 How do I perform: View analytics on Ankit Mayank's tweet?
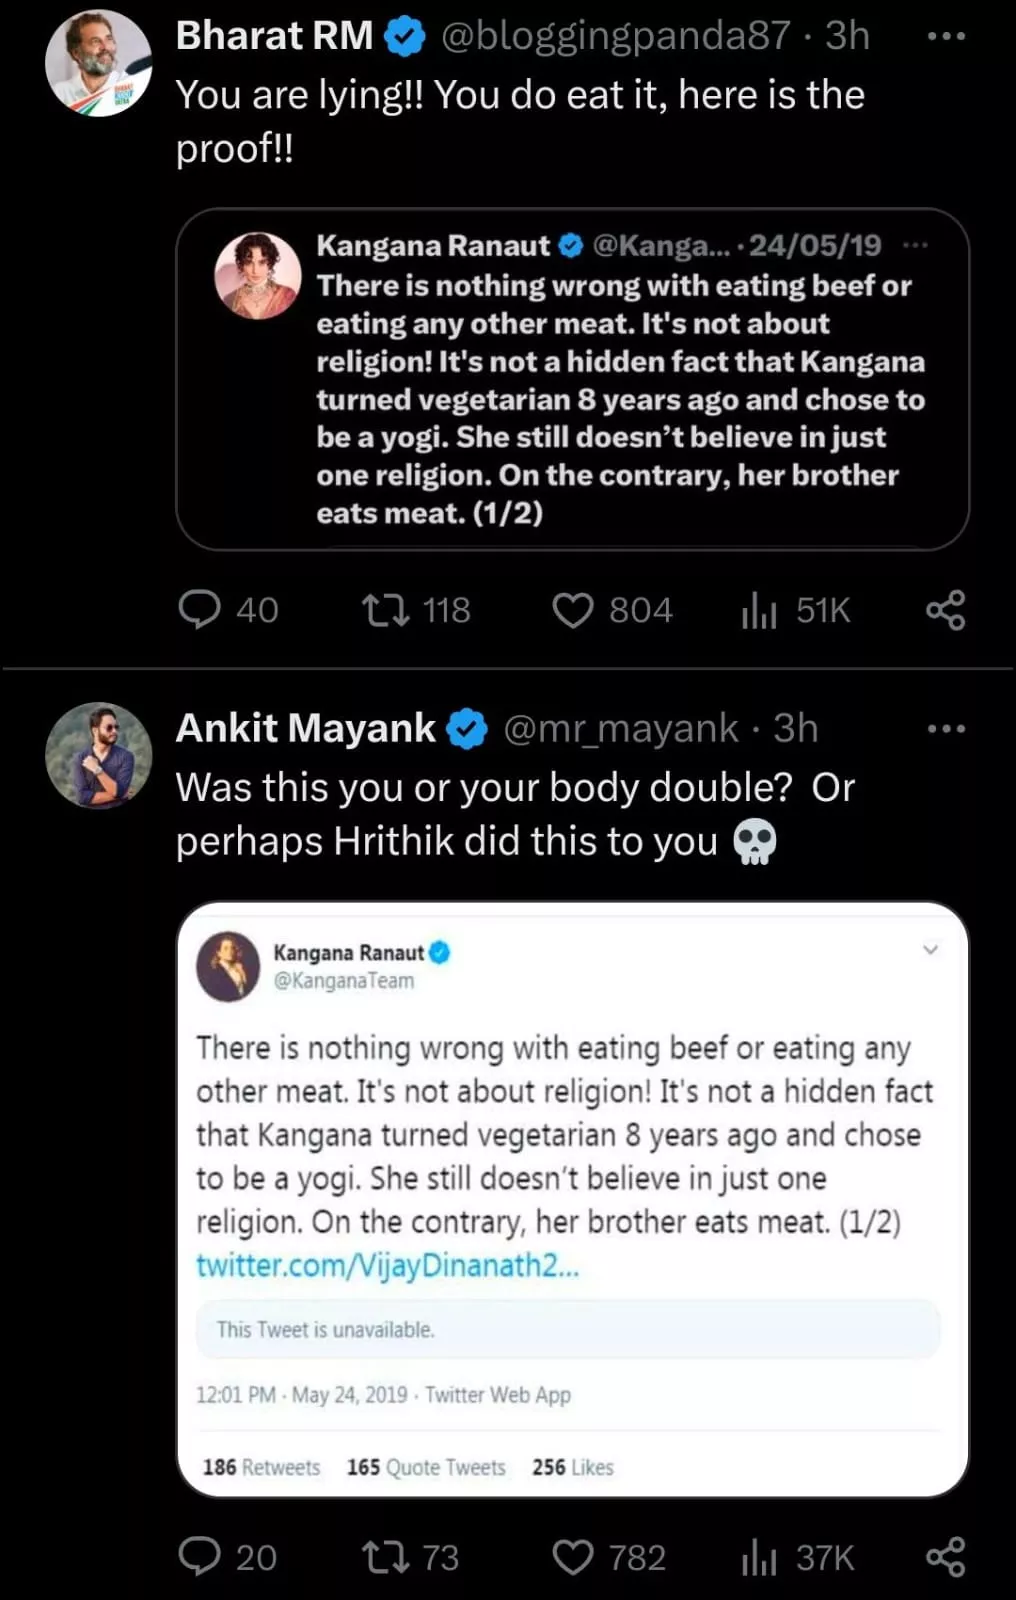click(759, 1557)
